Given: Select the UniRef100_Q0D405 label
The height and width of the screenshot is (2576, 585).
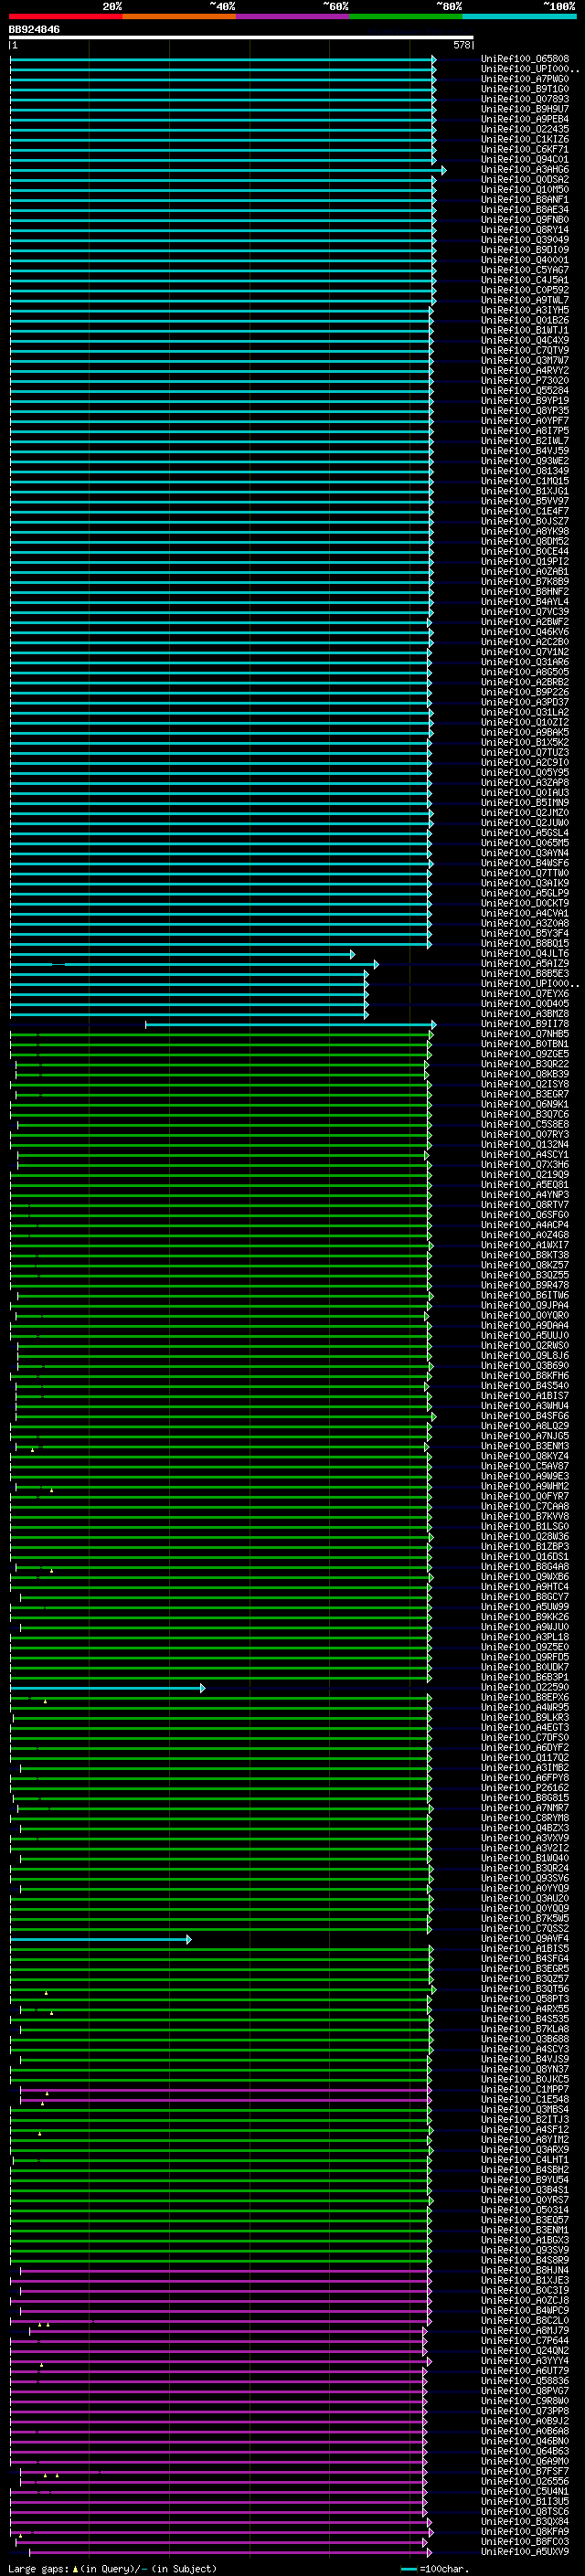Looking at the screenshot, I should (x=525, y=1004).
